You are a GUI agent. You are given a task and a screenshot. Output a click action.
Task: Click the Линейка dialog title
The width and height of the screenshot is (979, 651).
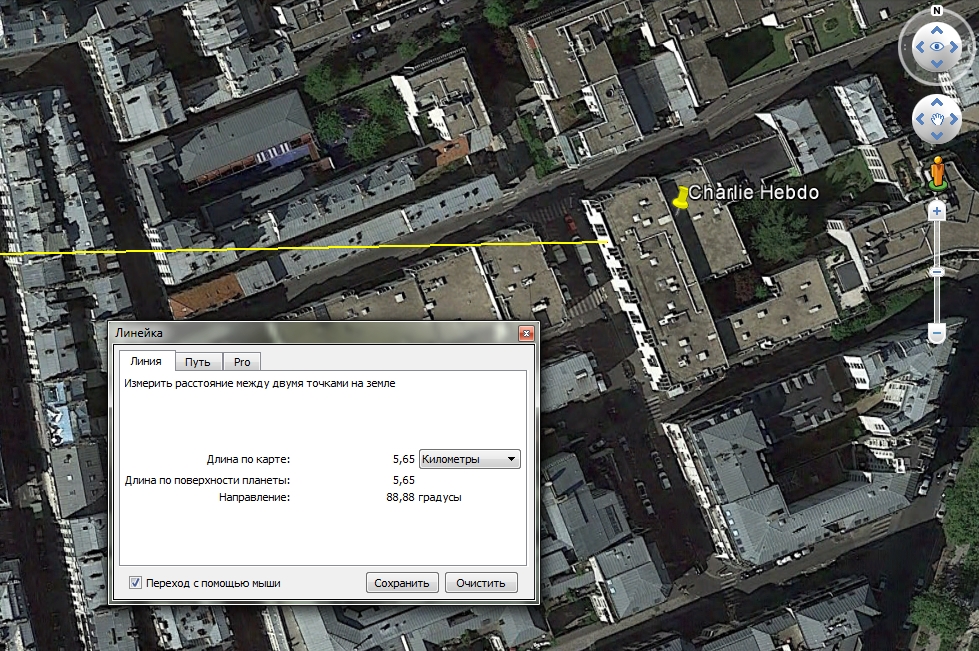[139, 333]
